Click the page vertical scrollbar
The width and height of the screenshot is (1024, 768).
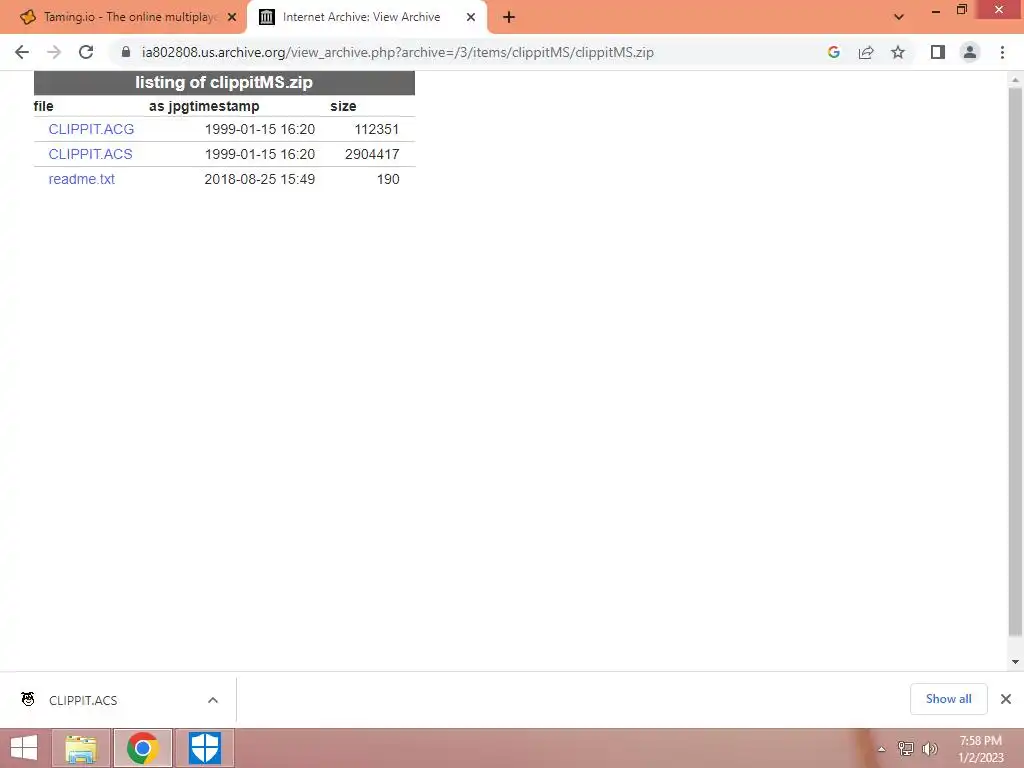point(1015,361)
